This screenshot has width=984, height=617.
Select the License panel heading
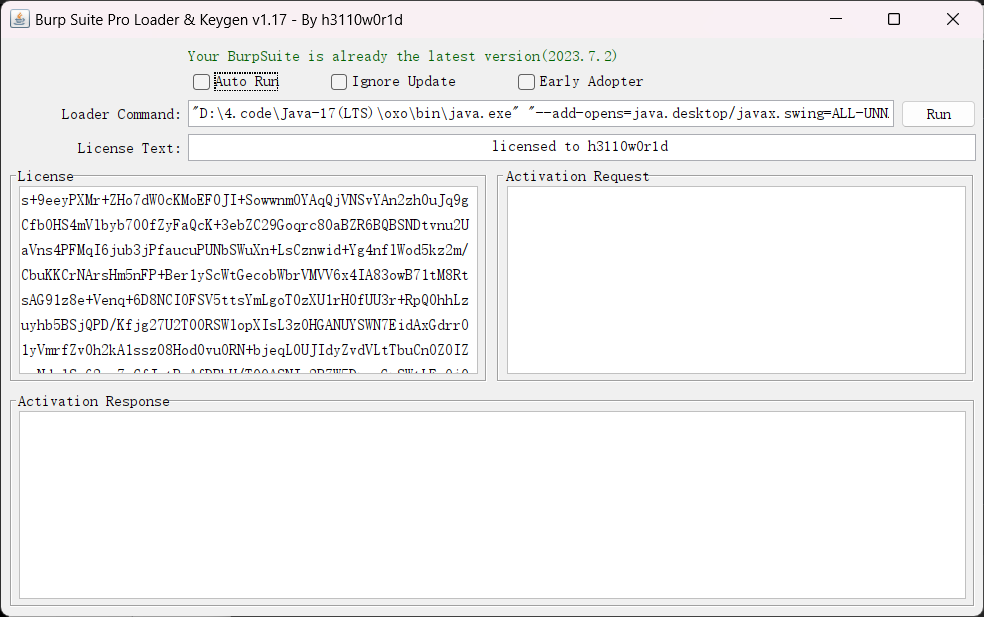[x=45, y=177]
